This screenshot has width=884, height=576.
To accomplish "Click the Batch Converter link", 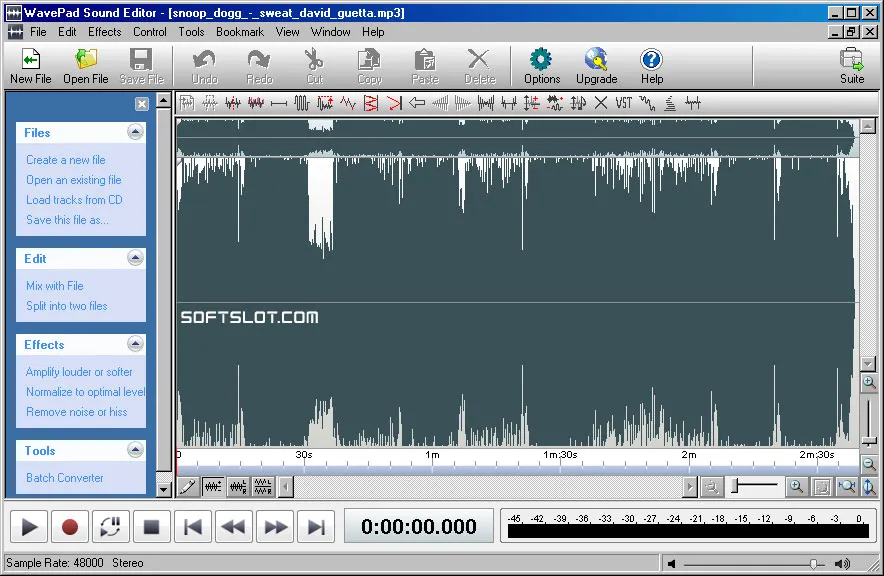I will pyautogui.click(x=64, y=478).
